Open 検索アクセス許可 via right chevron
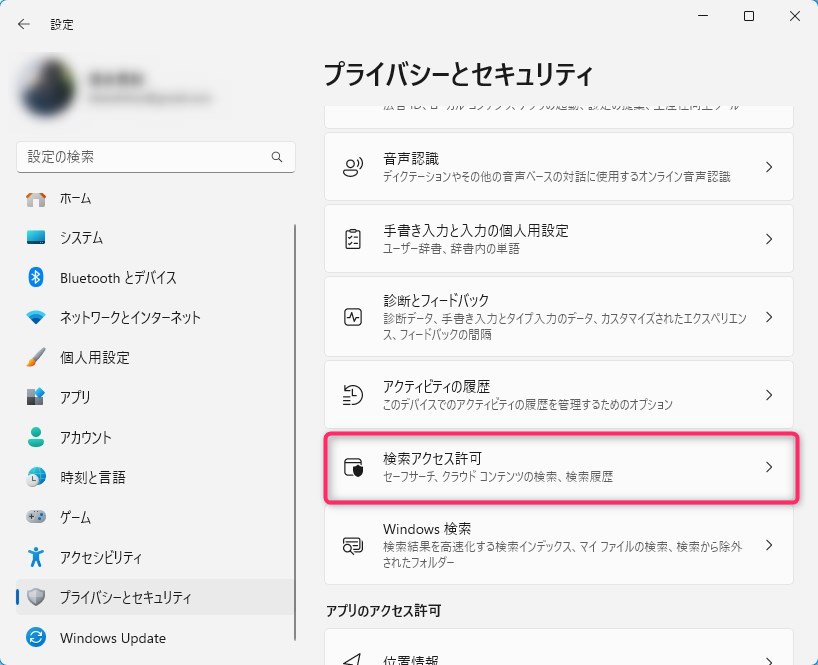This screenshot has width=818, height=665. (768, 467)
